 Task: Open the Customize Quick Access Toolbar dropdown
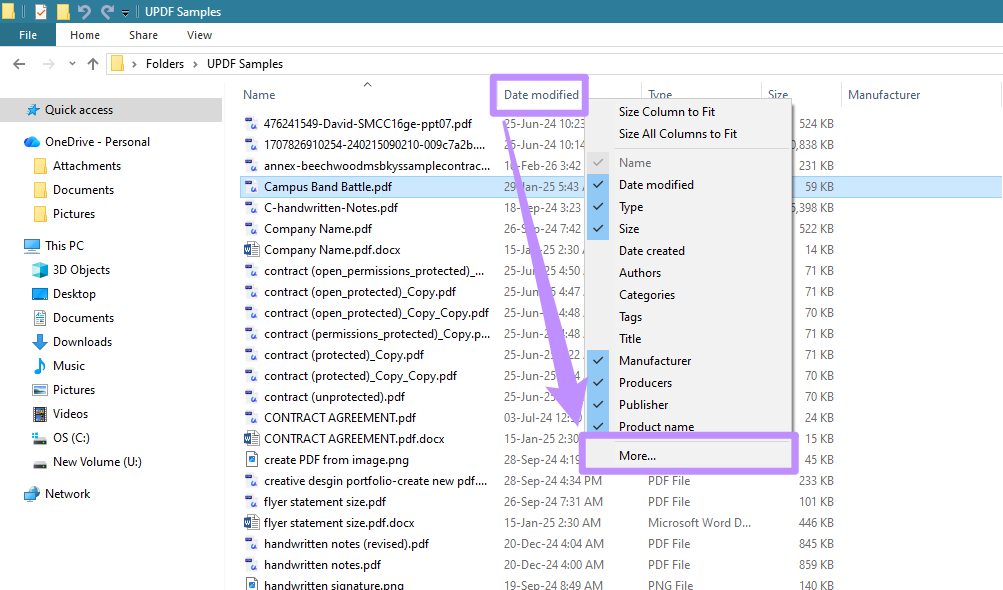point(125,12)
